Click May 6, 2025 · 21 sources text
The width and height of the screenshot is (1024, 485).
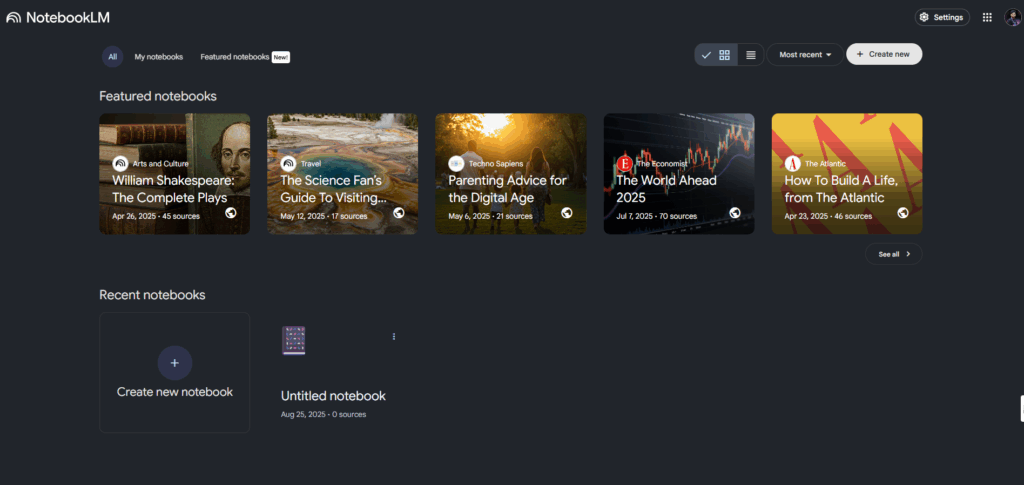pos(490,216)
